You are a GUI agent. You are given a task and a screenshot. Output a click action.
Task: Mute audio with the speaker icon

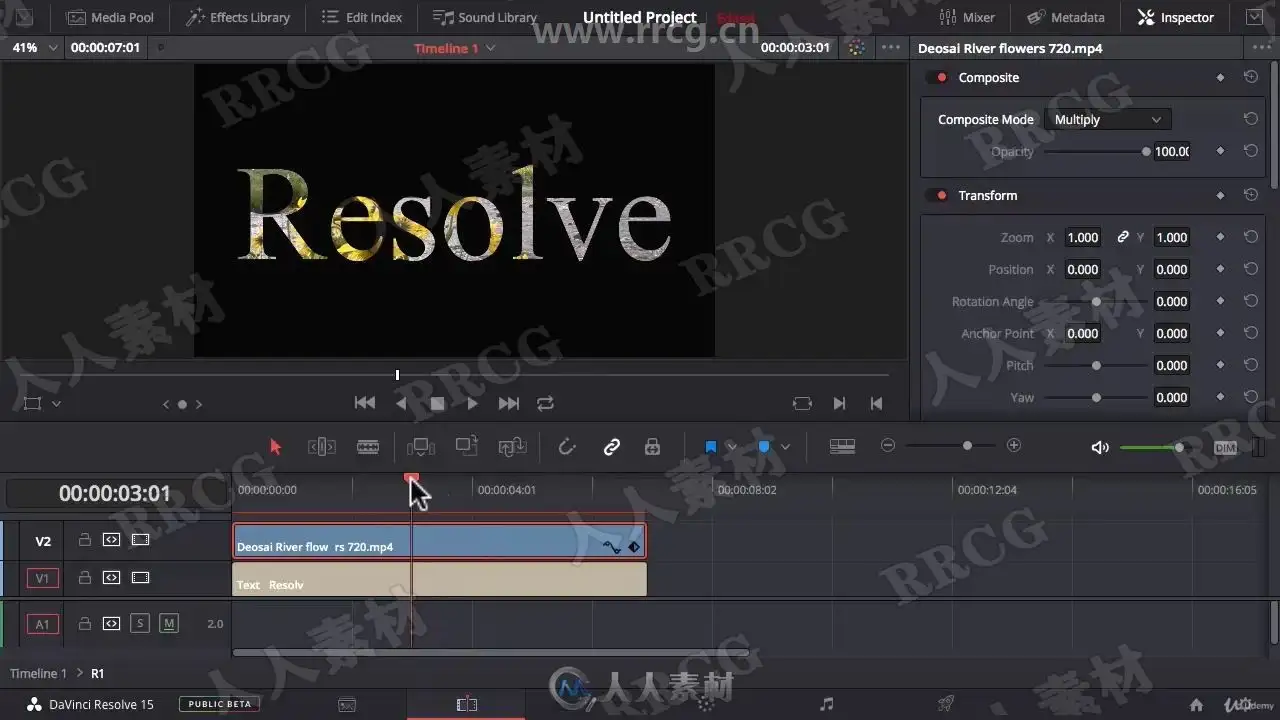pos(1100,447)
